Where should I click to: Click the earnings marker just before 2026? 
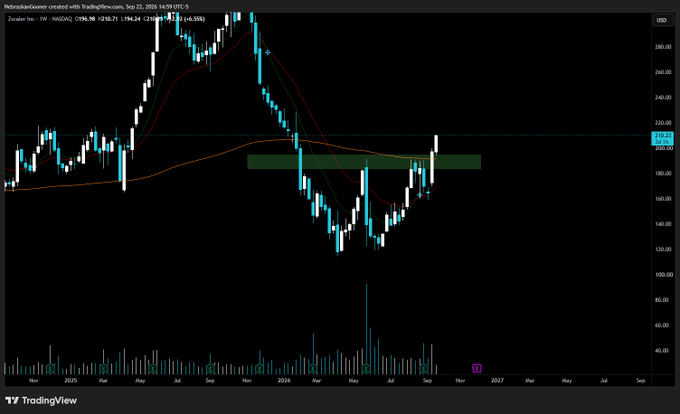click(259, 369)
